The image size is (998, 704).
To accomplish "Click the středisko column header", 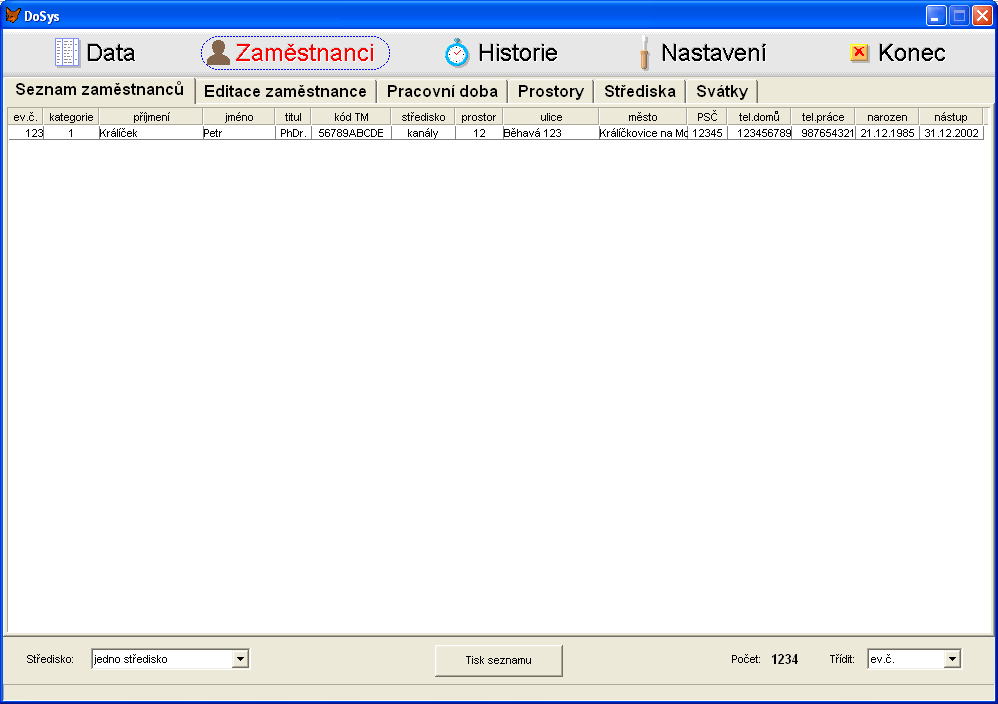I will 423,117.
